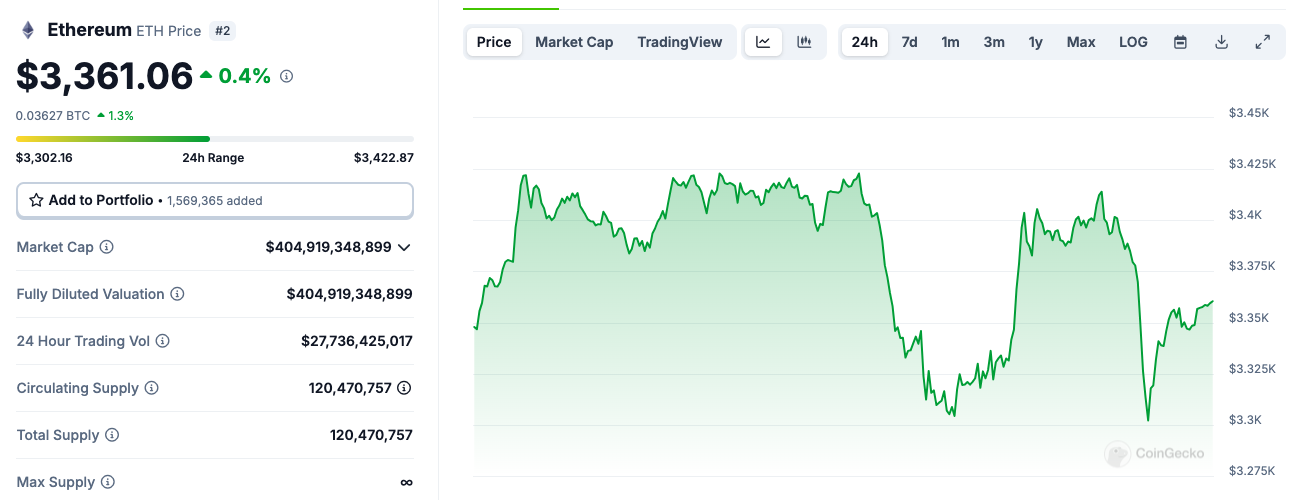1302x500 pixels.
Task: Click the Market Cap info icon
Action: pyautogui.click(x=107, y=247)
